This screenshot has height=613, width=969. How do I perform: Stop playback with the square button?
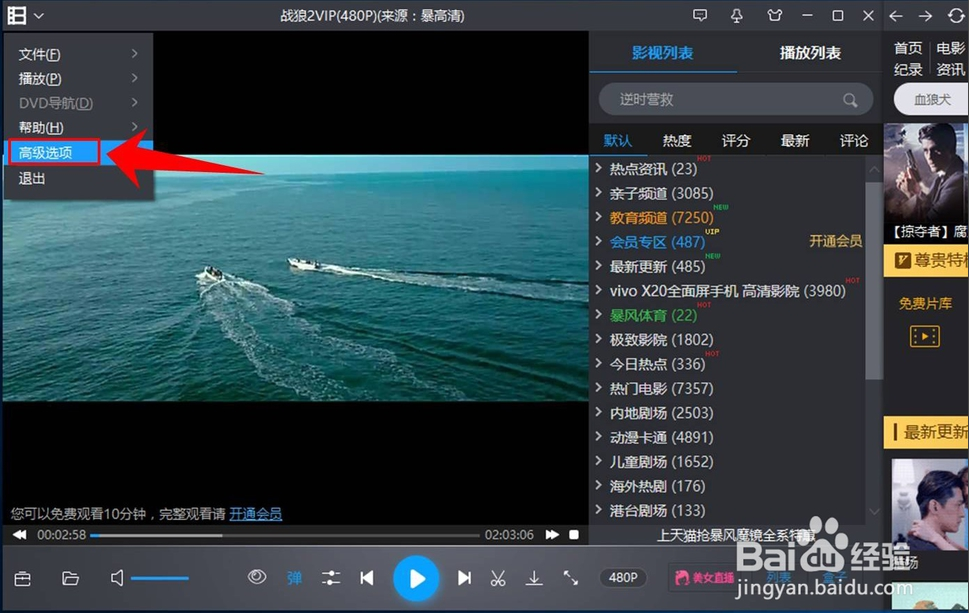point(574,535)
